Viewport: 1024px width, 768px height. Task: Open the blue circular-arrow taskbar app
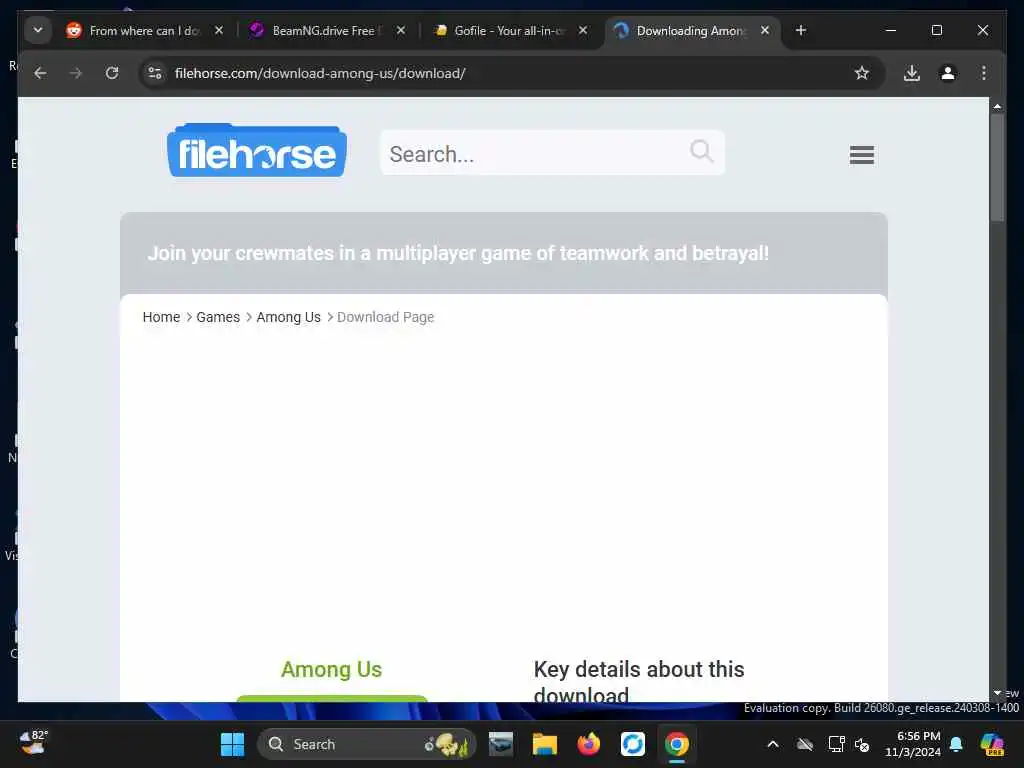(632, 744)
